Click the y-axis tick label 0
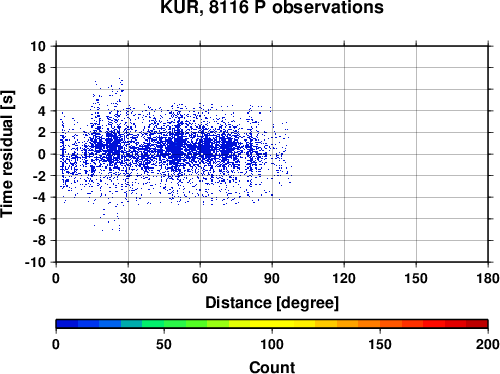 pos(42,154)
